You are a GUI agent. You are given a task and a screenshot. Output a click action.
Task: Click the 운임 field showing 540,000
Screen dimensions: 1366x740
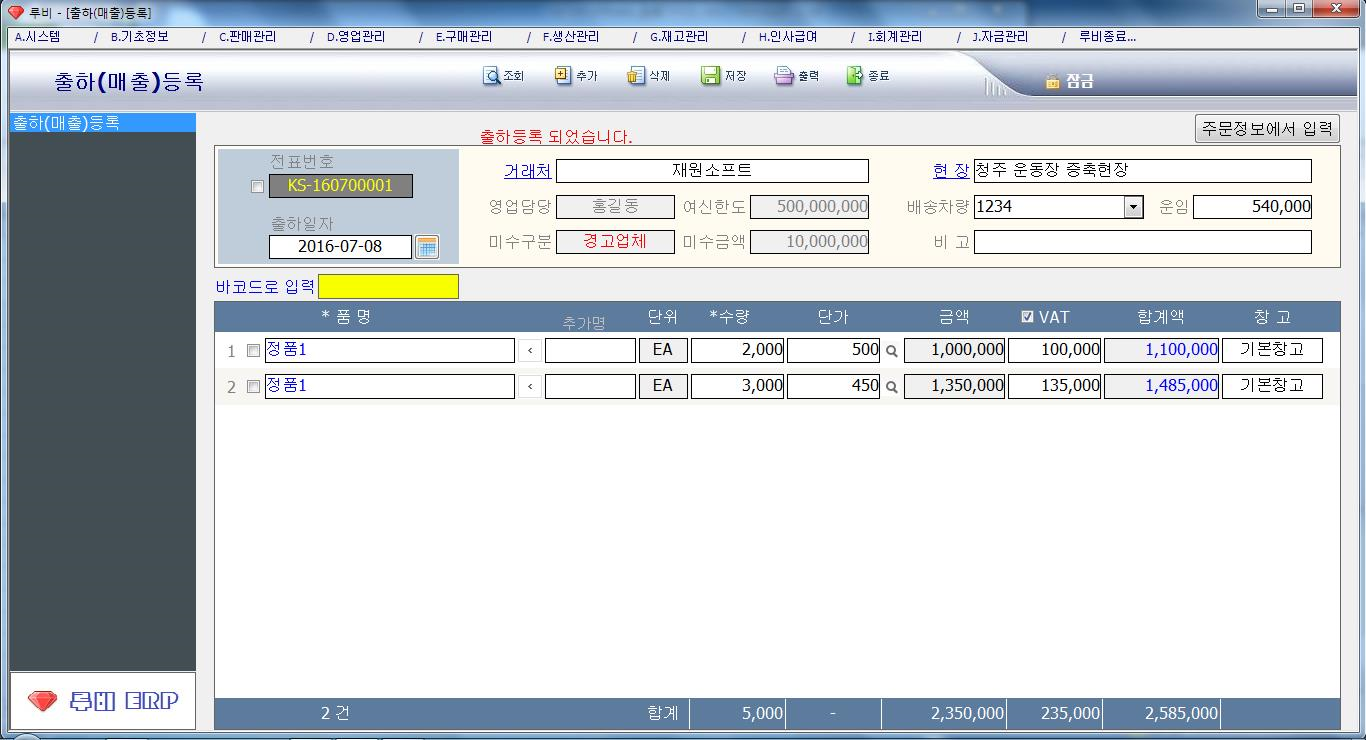point(1252,207)
